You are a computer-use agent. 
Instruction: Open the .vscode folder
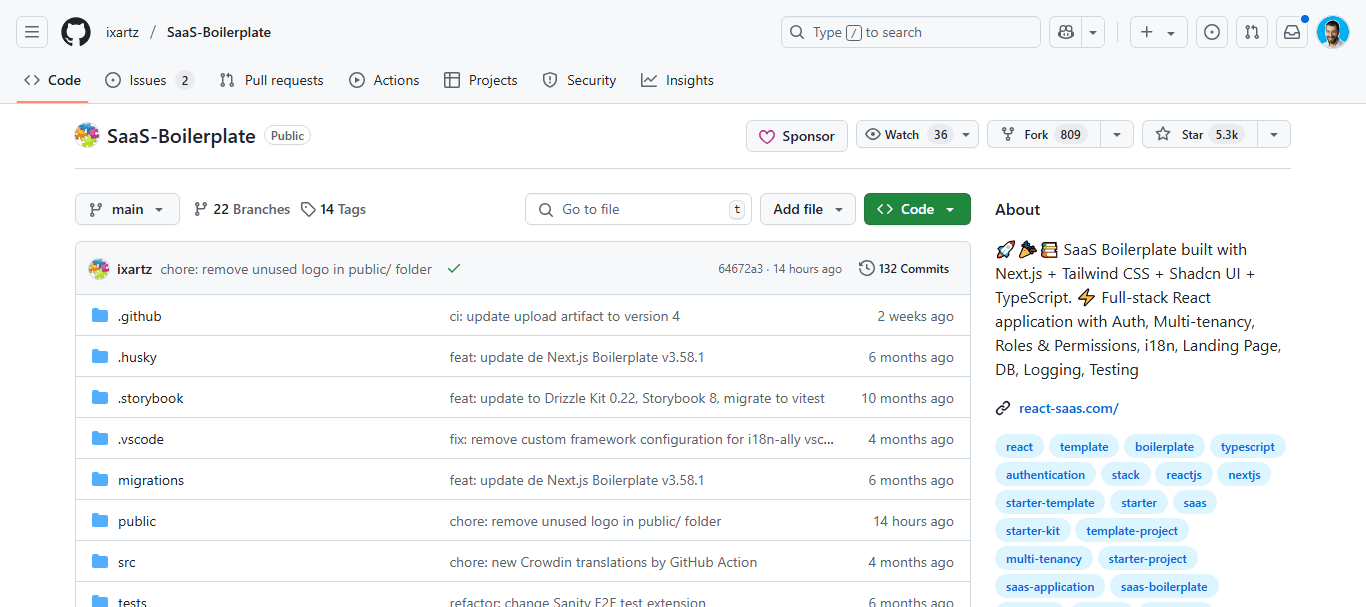click(x=141, y=439)
